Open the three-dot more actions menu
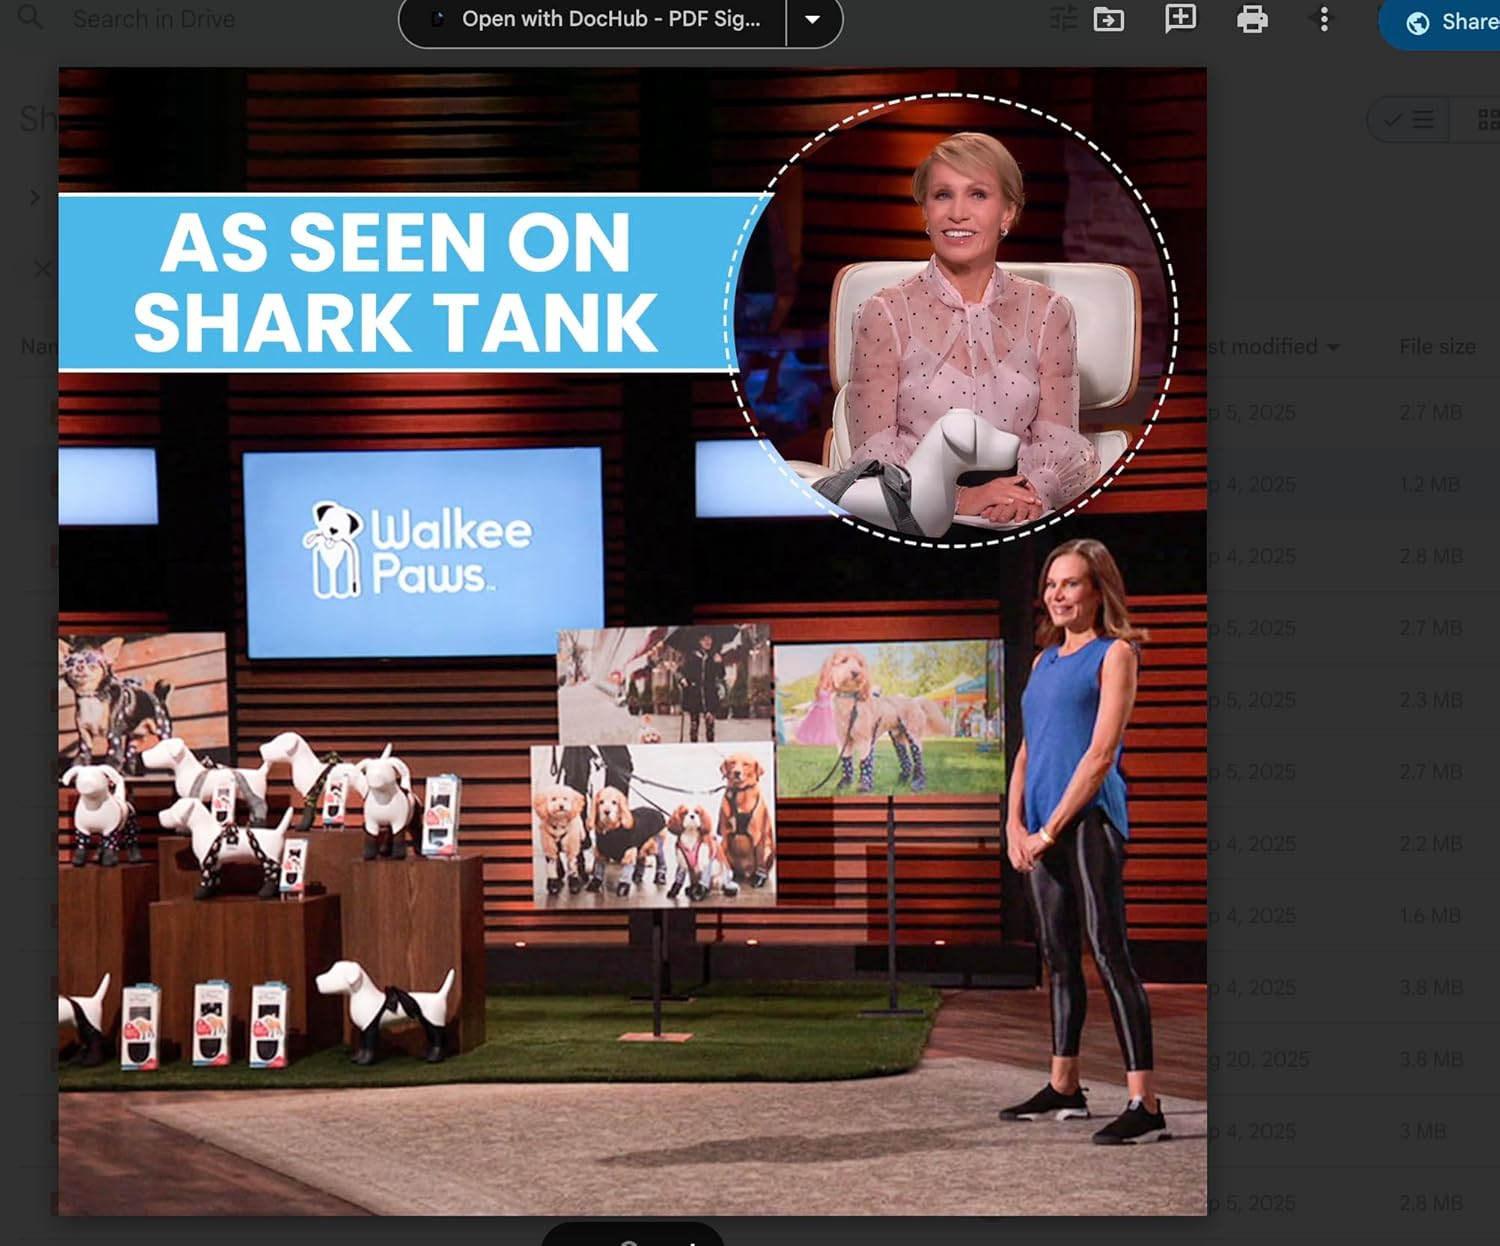Image resolution: width=1500 pixels, height=1246 pixels. [x=1324, y=19]
